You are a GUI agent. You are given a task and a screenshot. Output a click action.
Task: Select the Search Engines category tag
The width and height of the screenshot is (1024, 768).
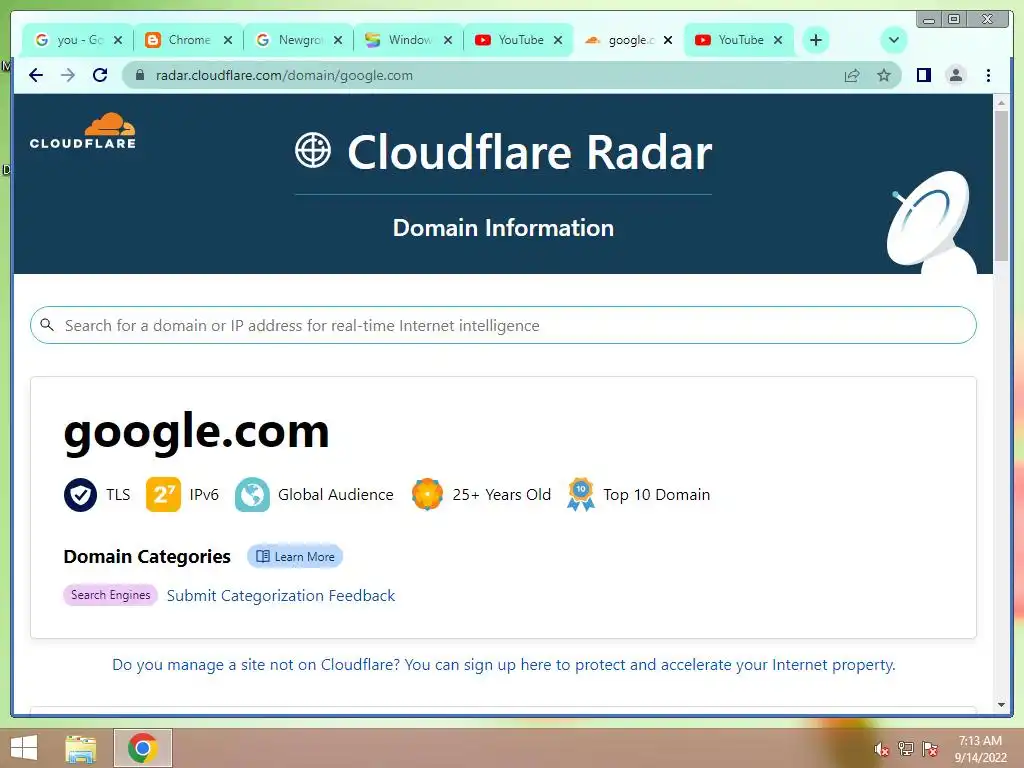point(110,595)
